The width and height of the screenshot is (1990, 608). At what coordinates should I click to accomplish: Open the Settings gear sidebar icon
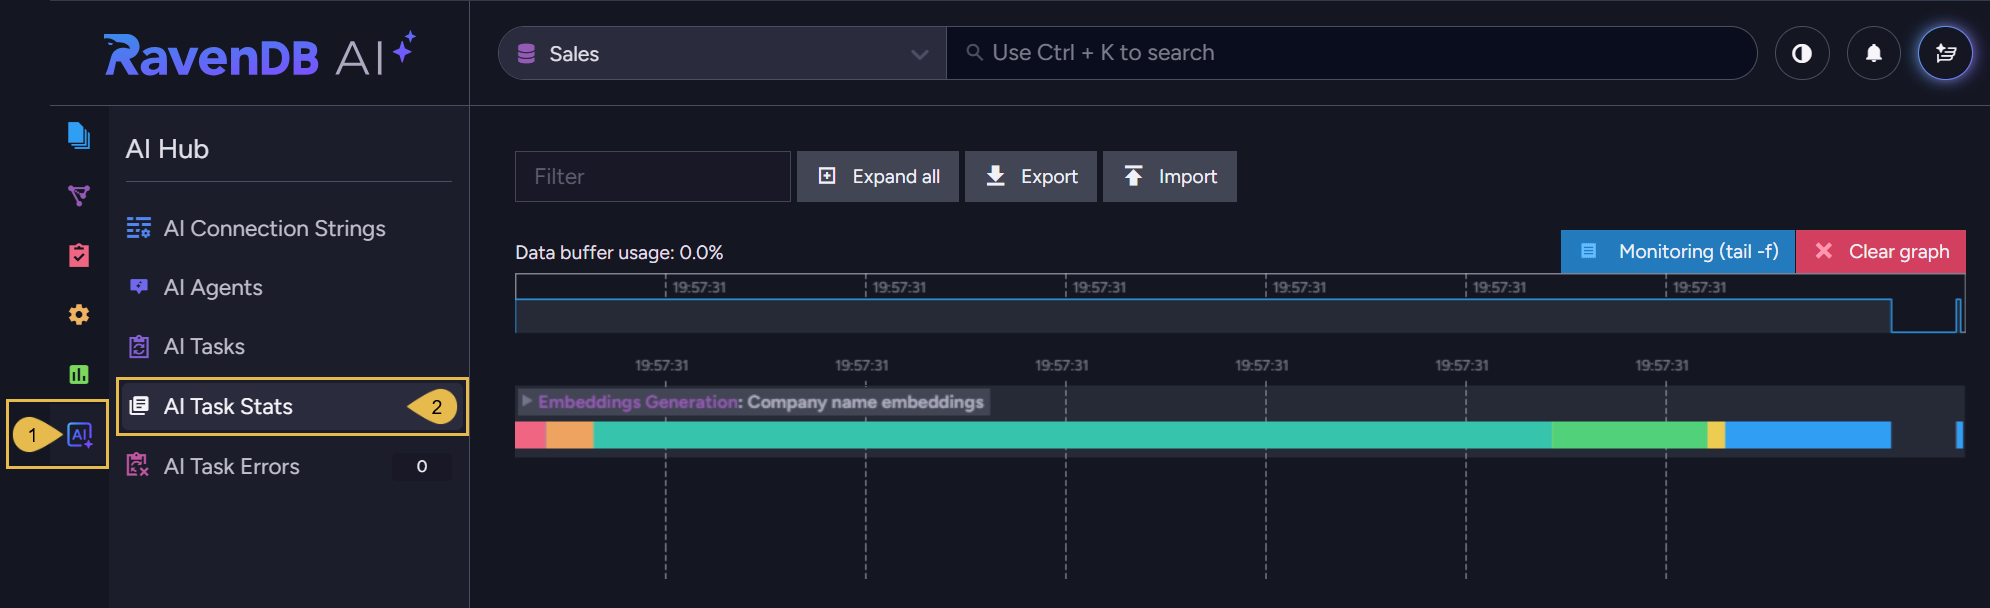pos(79,315)
